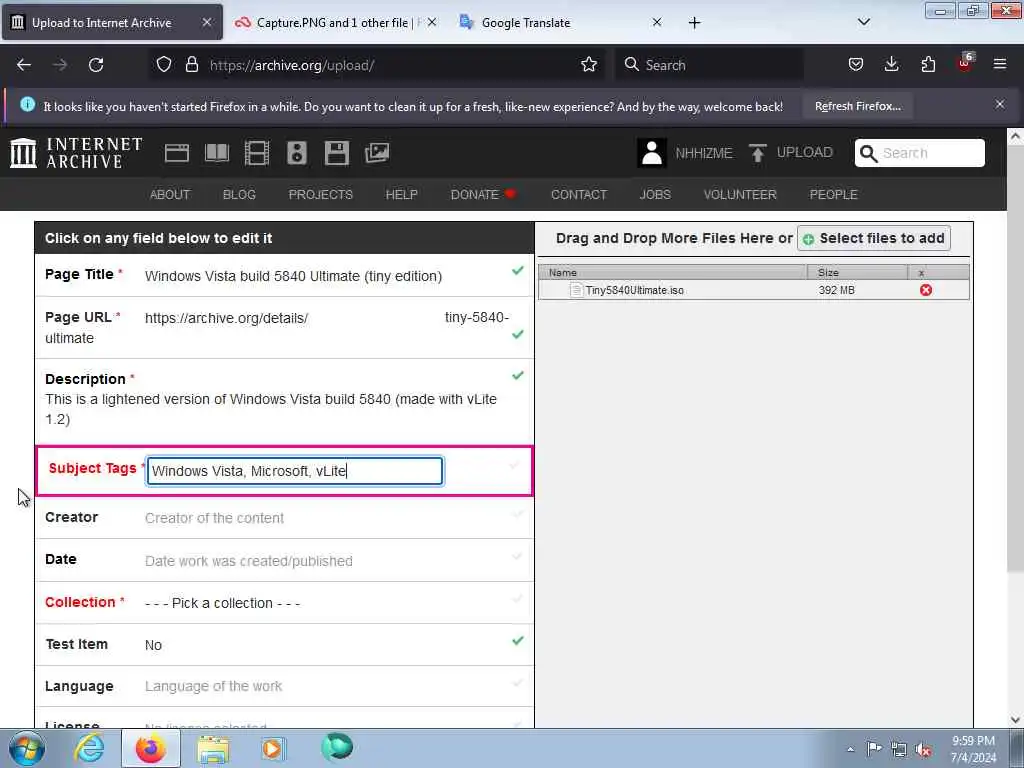Click the Subject Tags text input
1024x768 pixels.
point(295,471)
